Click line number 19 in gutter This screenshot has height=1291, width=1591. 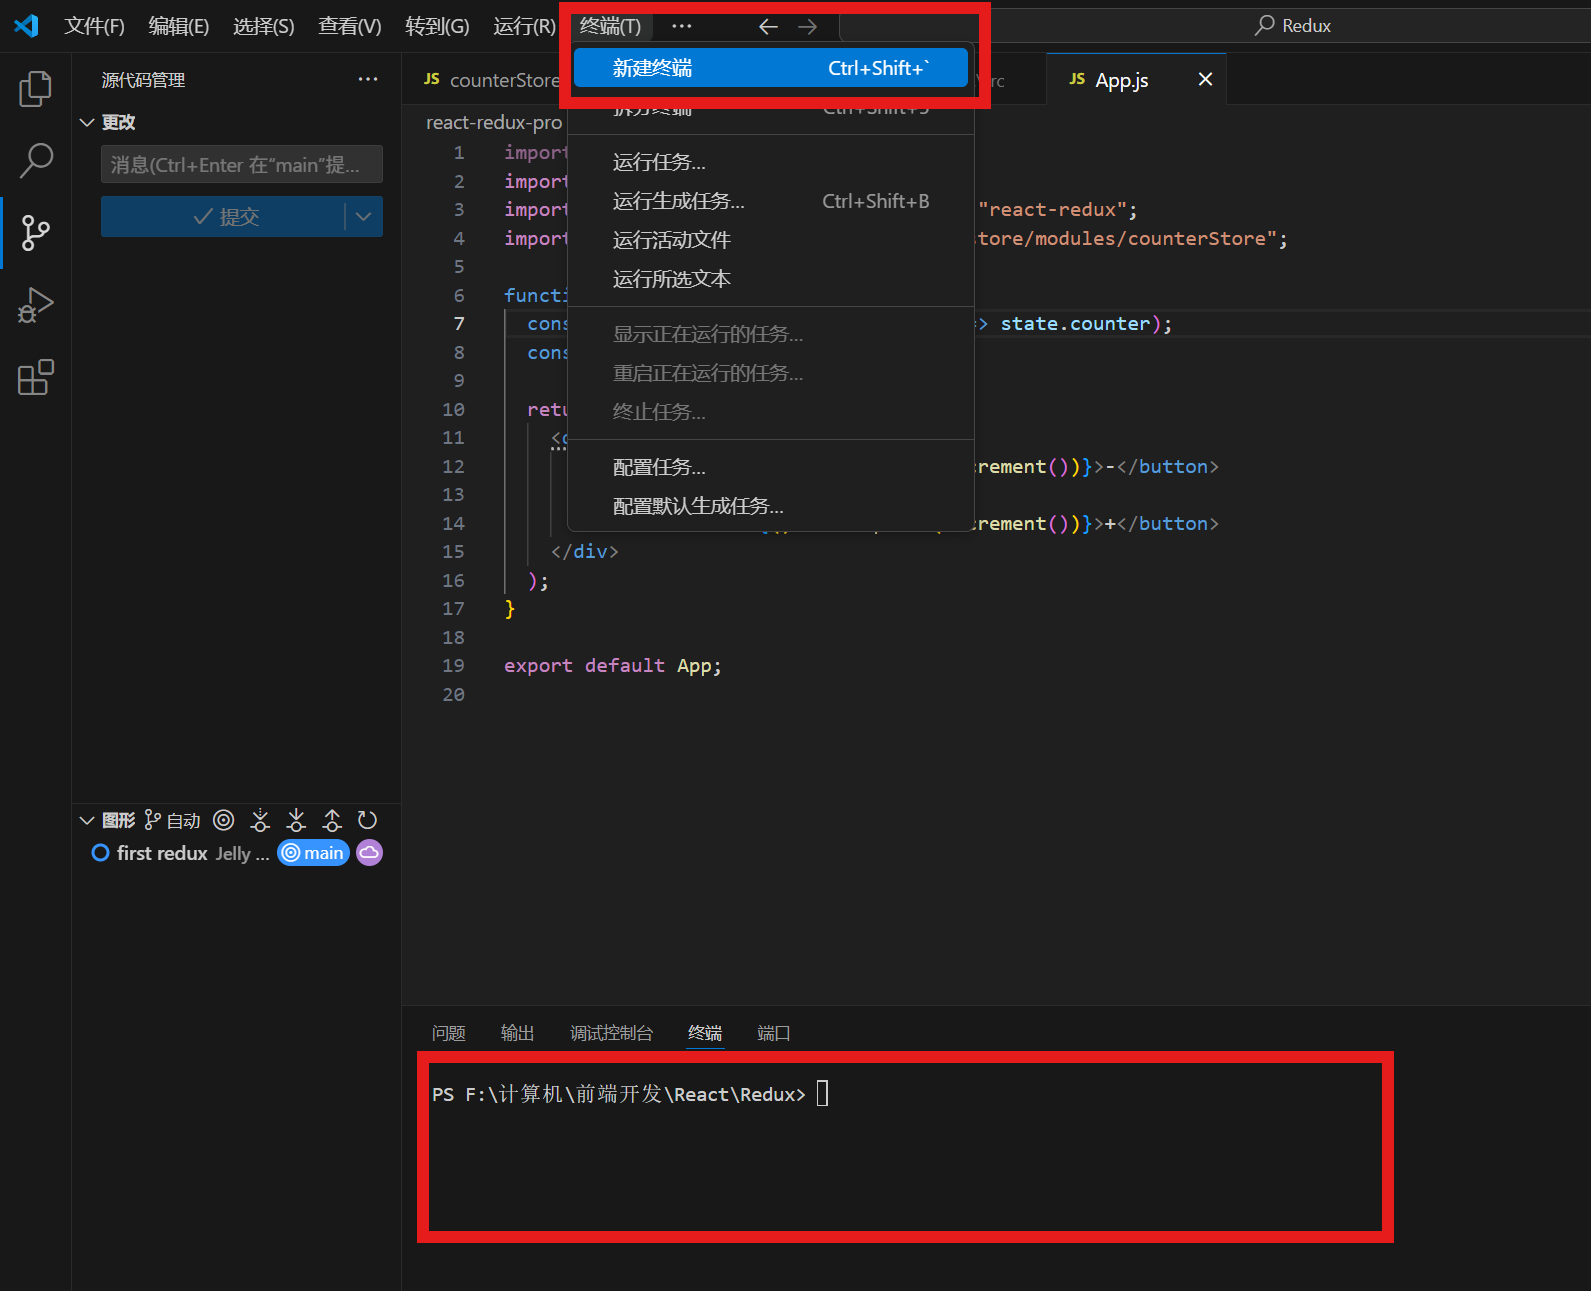453,665
